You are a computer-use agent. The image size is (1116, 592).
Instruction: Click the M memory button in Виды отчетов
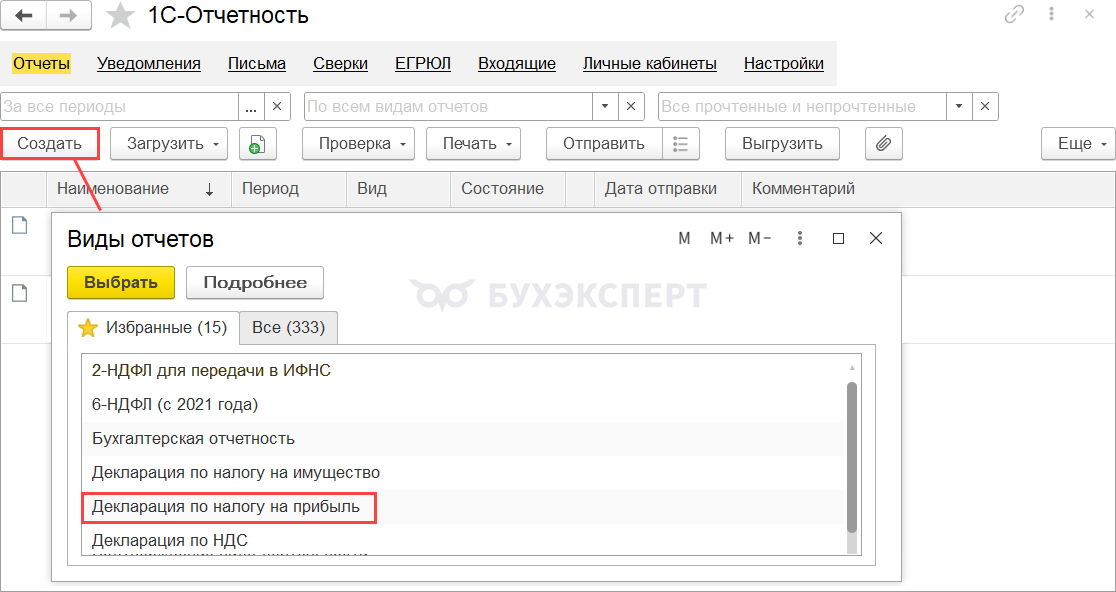(x=685, y=239)
